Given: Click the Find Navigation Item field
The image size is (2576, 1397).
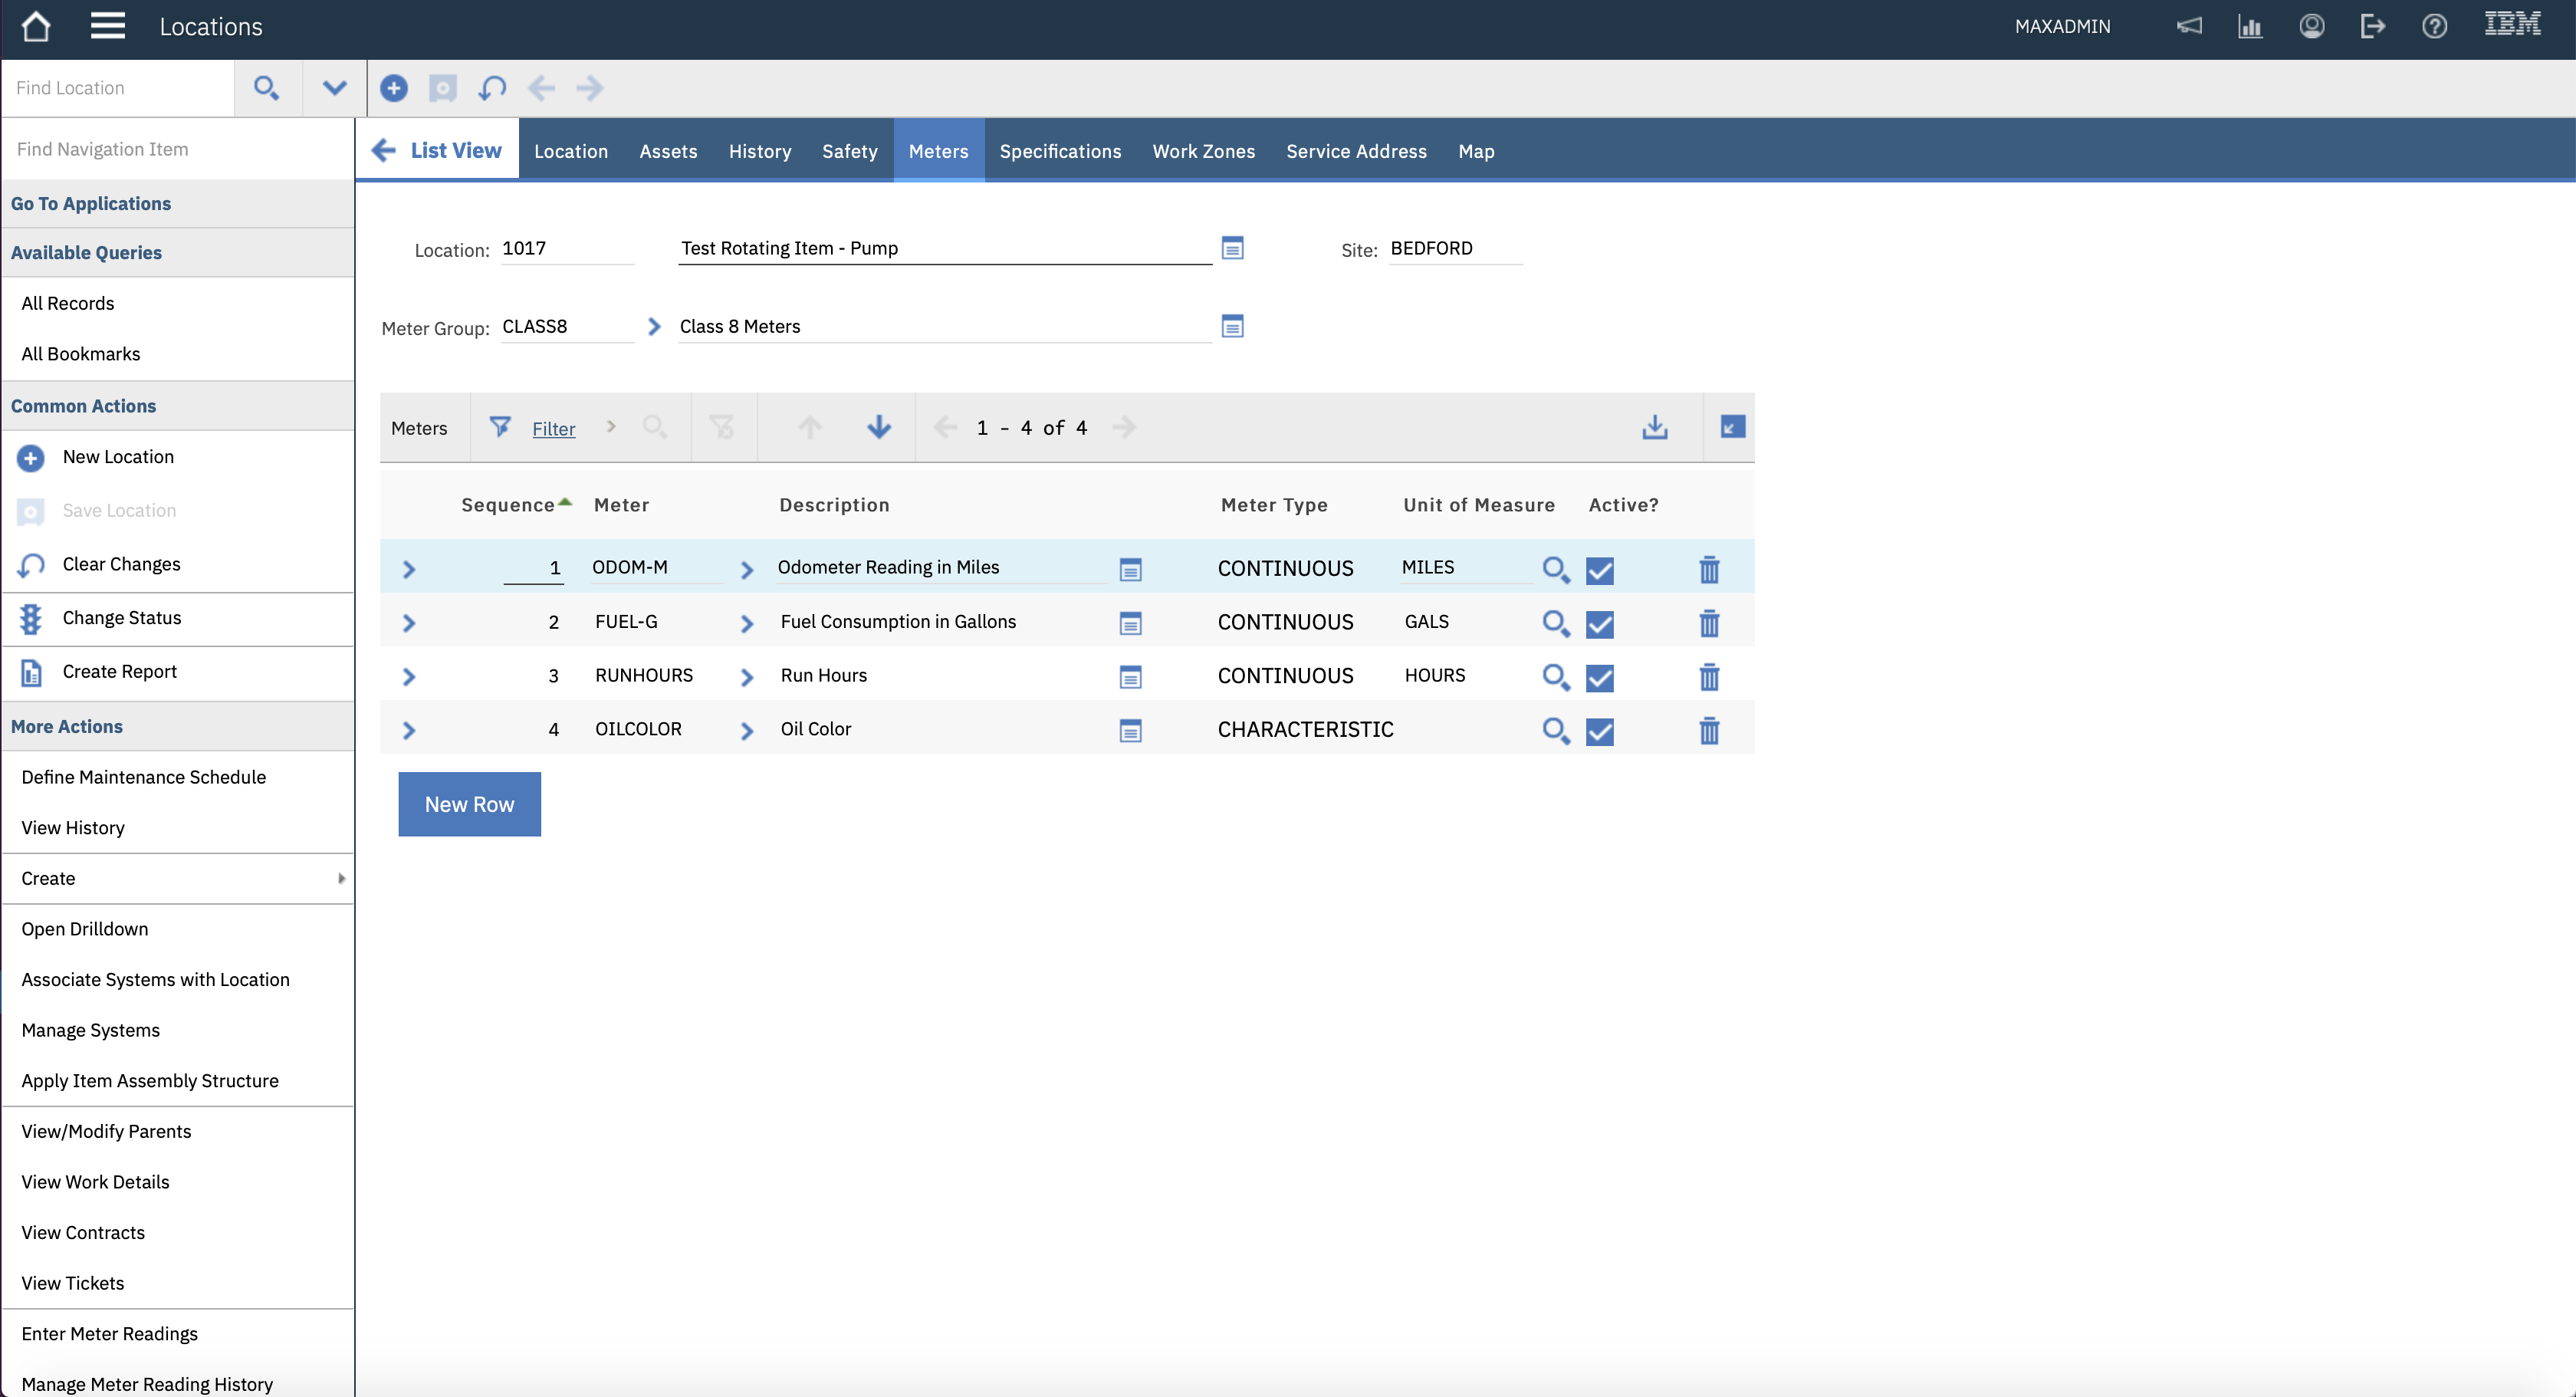Looking at the screenshot, I should point(178,149).
